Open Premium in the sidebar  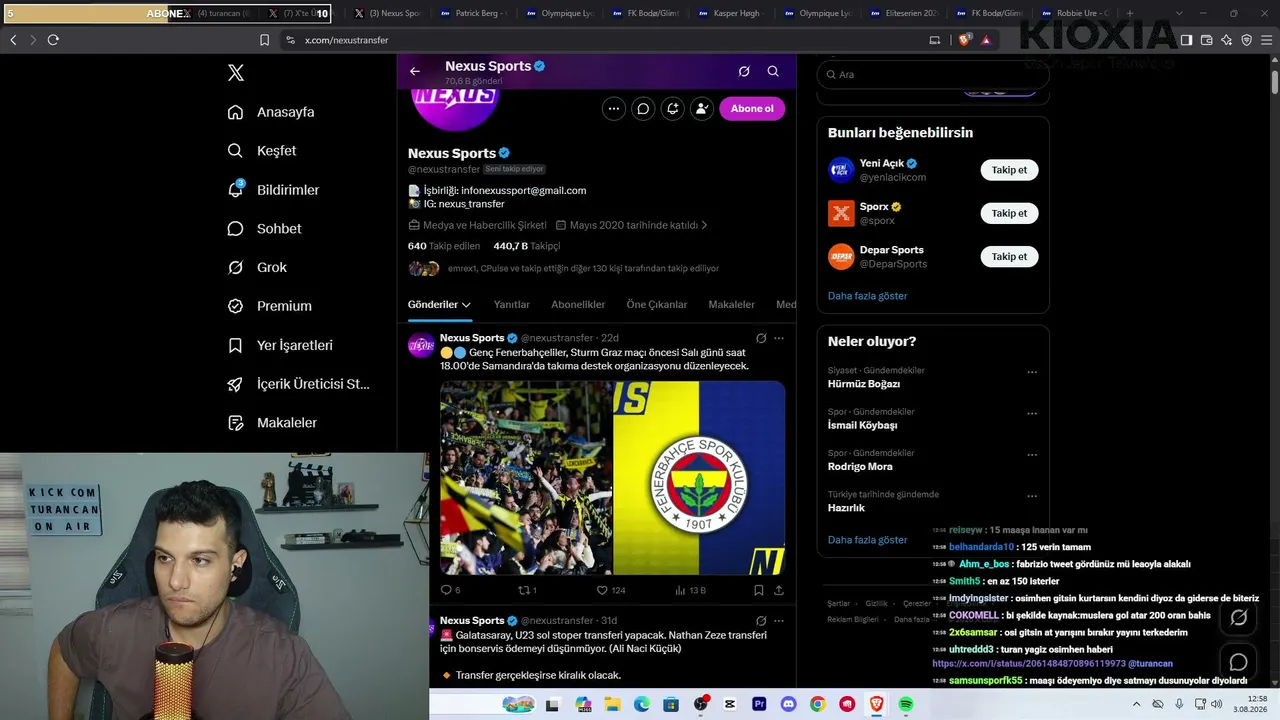click(x=269, y=306)
